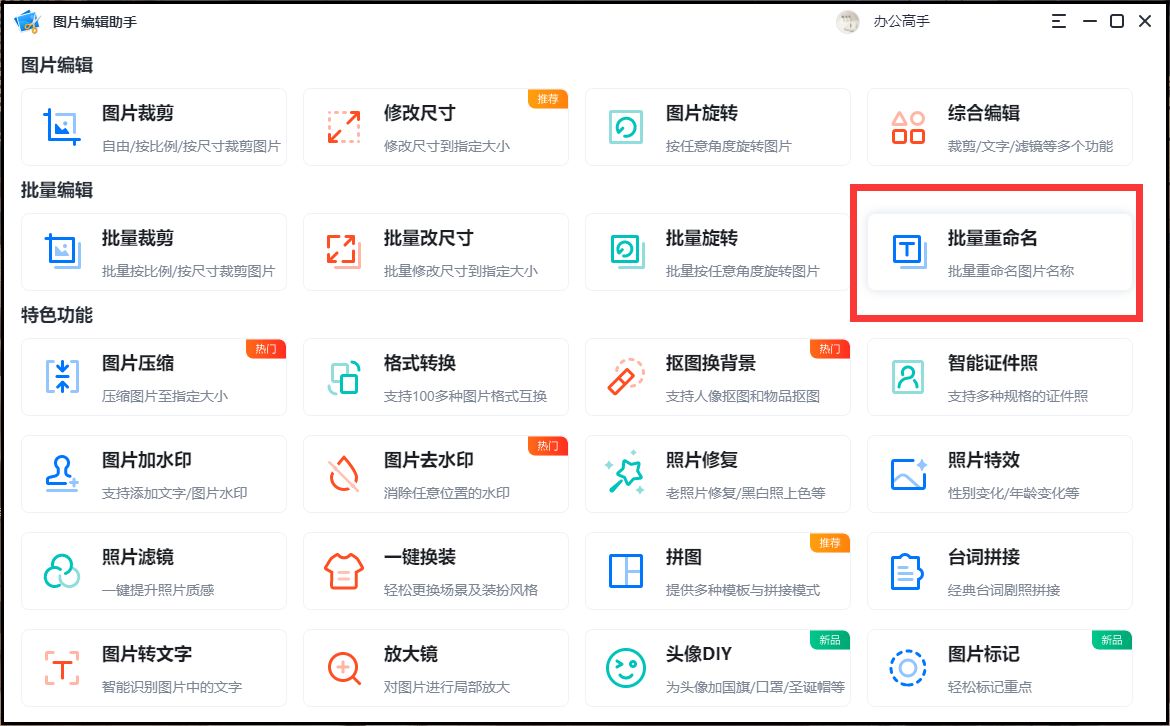1170x726 pixels.
Task: Select the 修改尺寸 resize tool
Action: (x=437, y=126)
